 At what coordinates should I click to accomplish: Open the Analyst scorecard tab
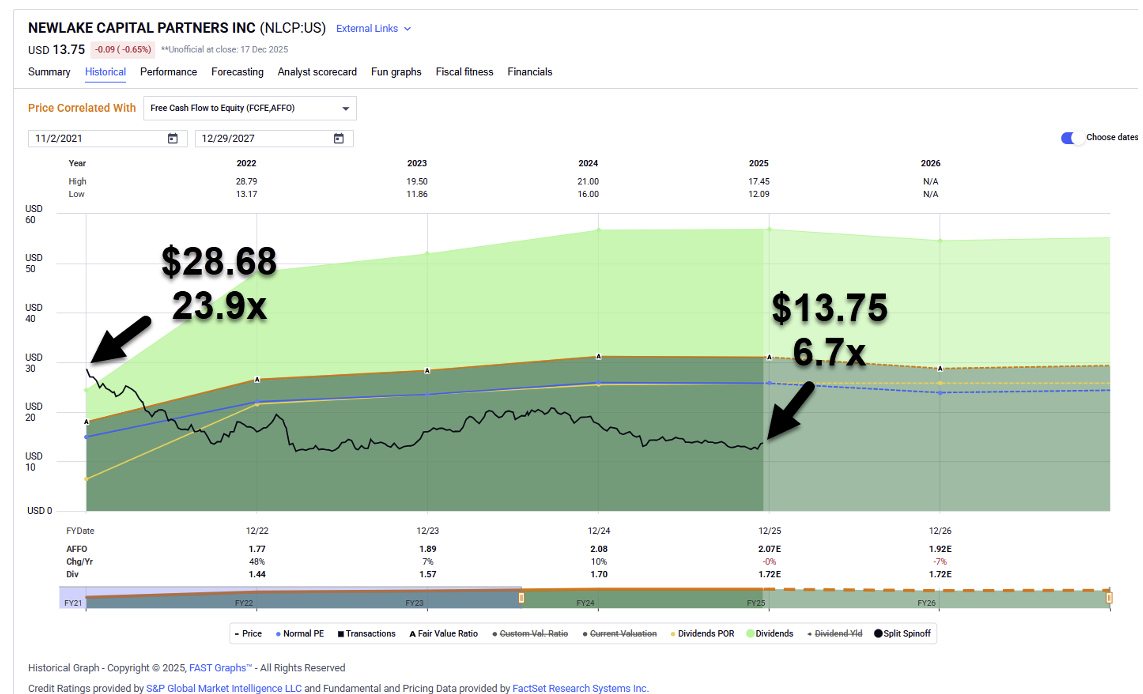click(317, 72)
